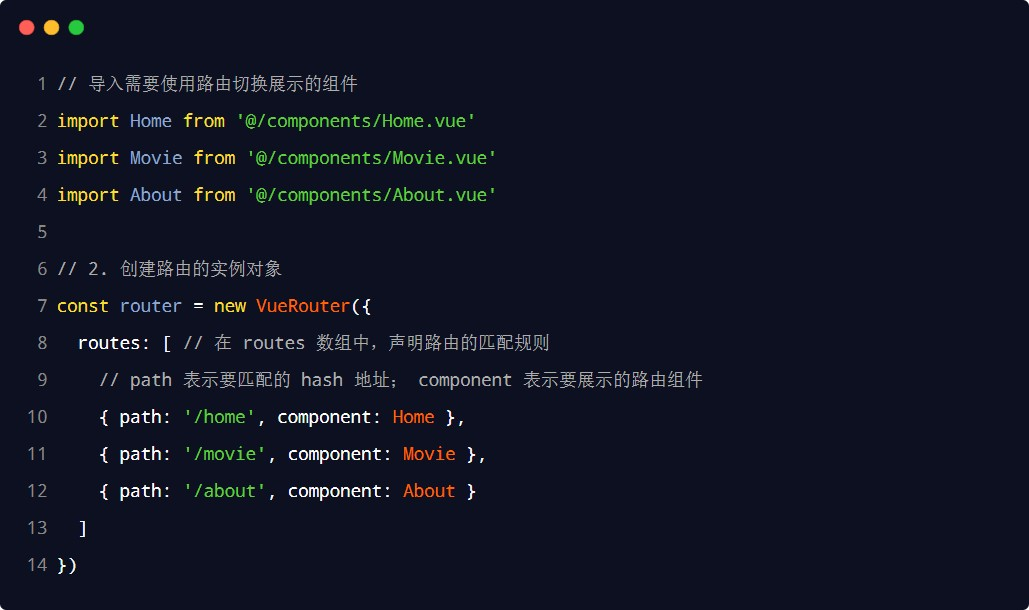Click line number 7 in the gutter

click(41, 306)
